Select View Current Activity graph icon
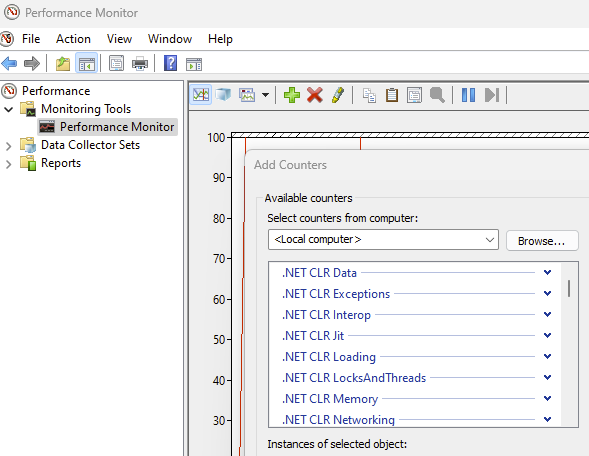 pos(201,95)
